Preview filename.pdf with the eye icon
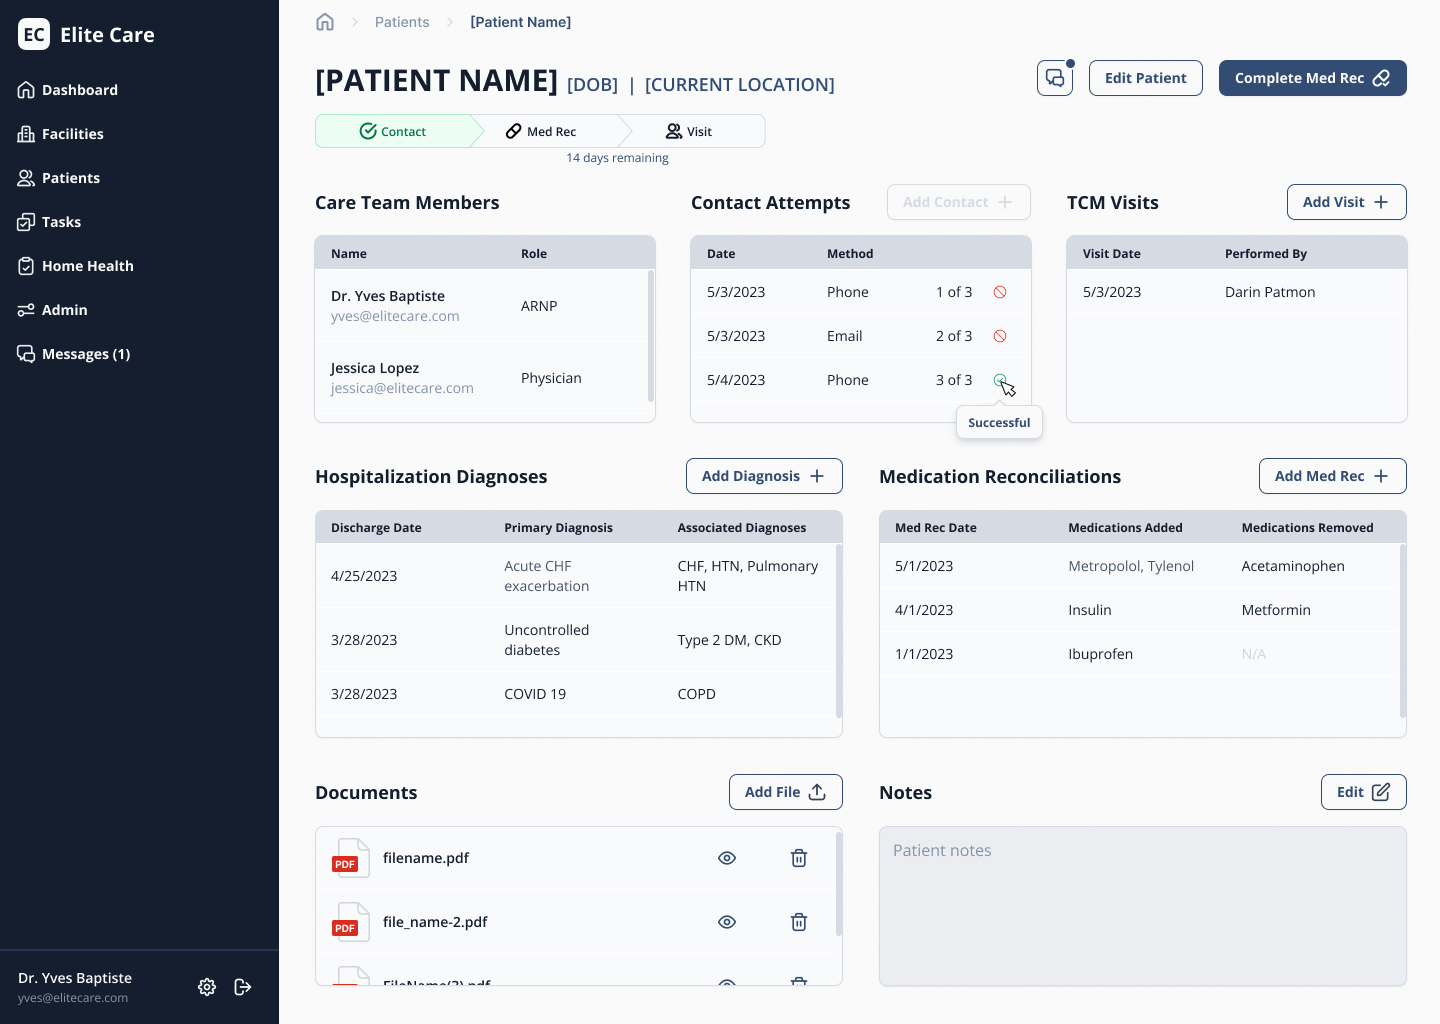This screenshot has width=1440, height=1024. coord(727,858)
